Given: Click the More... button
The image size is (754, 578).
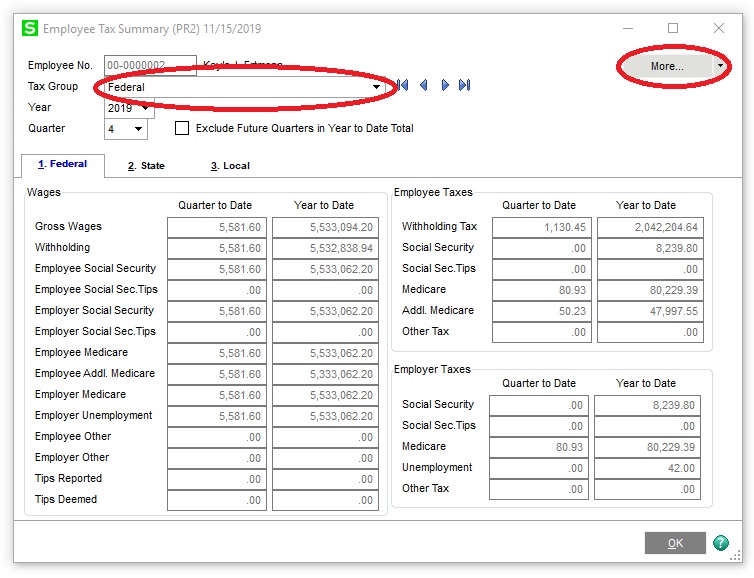Looking at the screenshot, I should coord(667,66).
